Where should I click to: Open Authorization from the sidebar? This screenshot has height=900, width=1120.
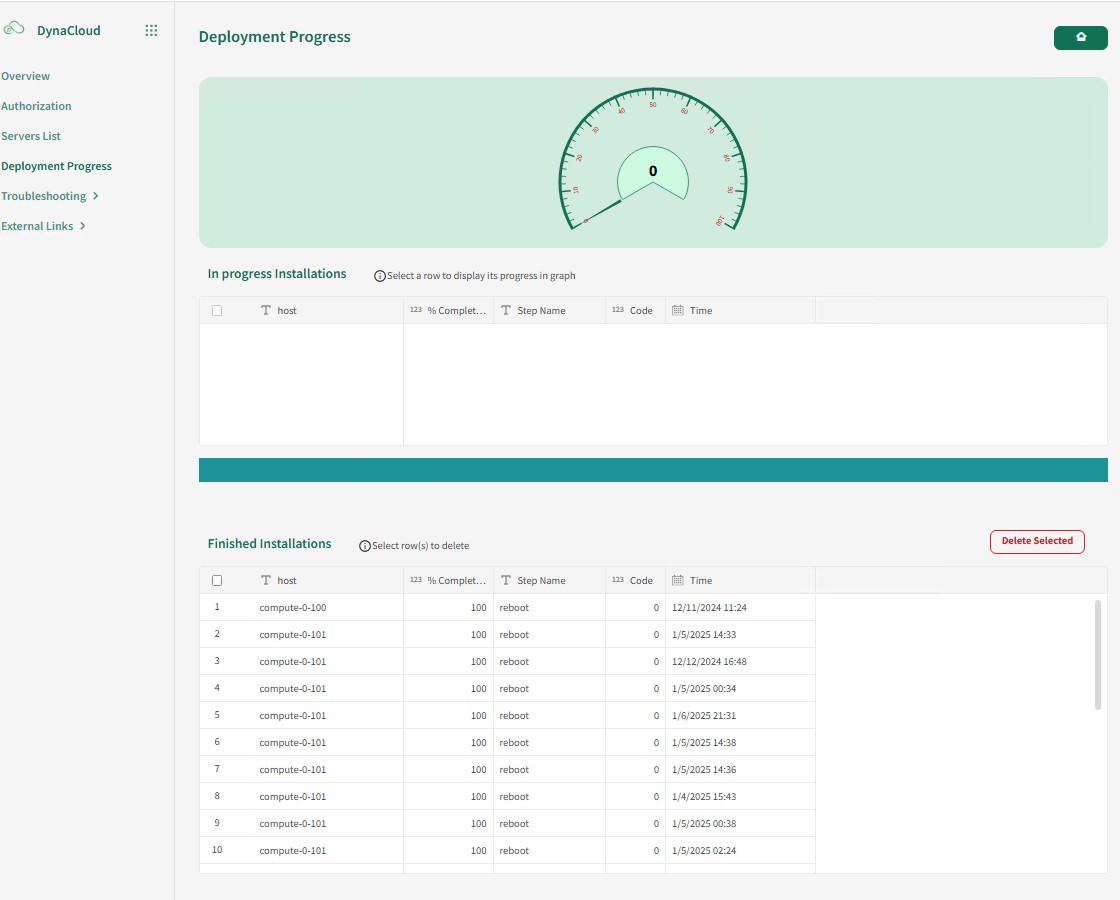pos(36,106)
